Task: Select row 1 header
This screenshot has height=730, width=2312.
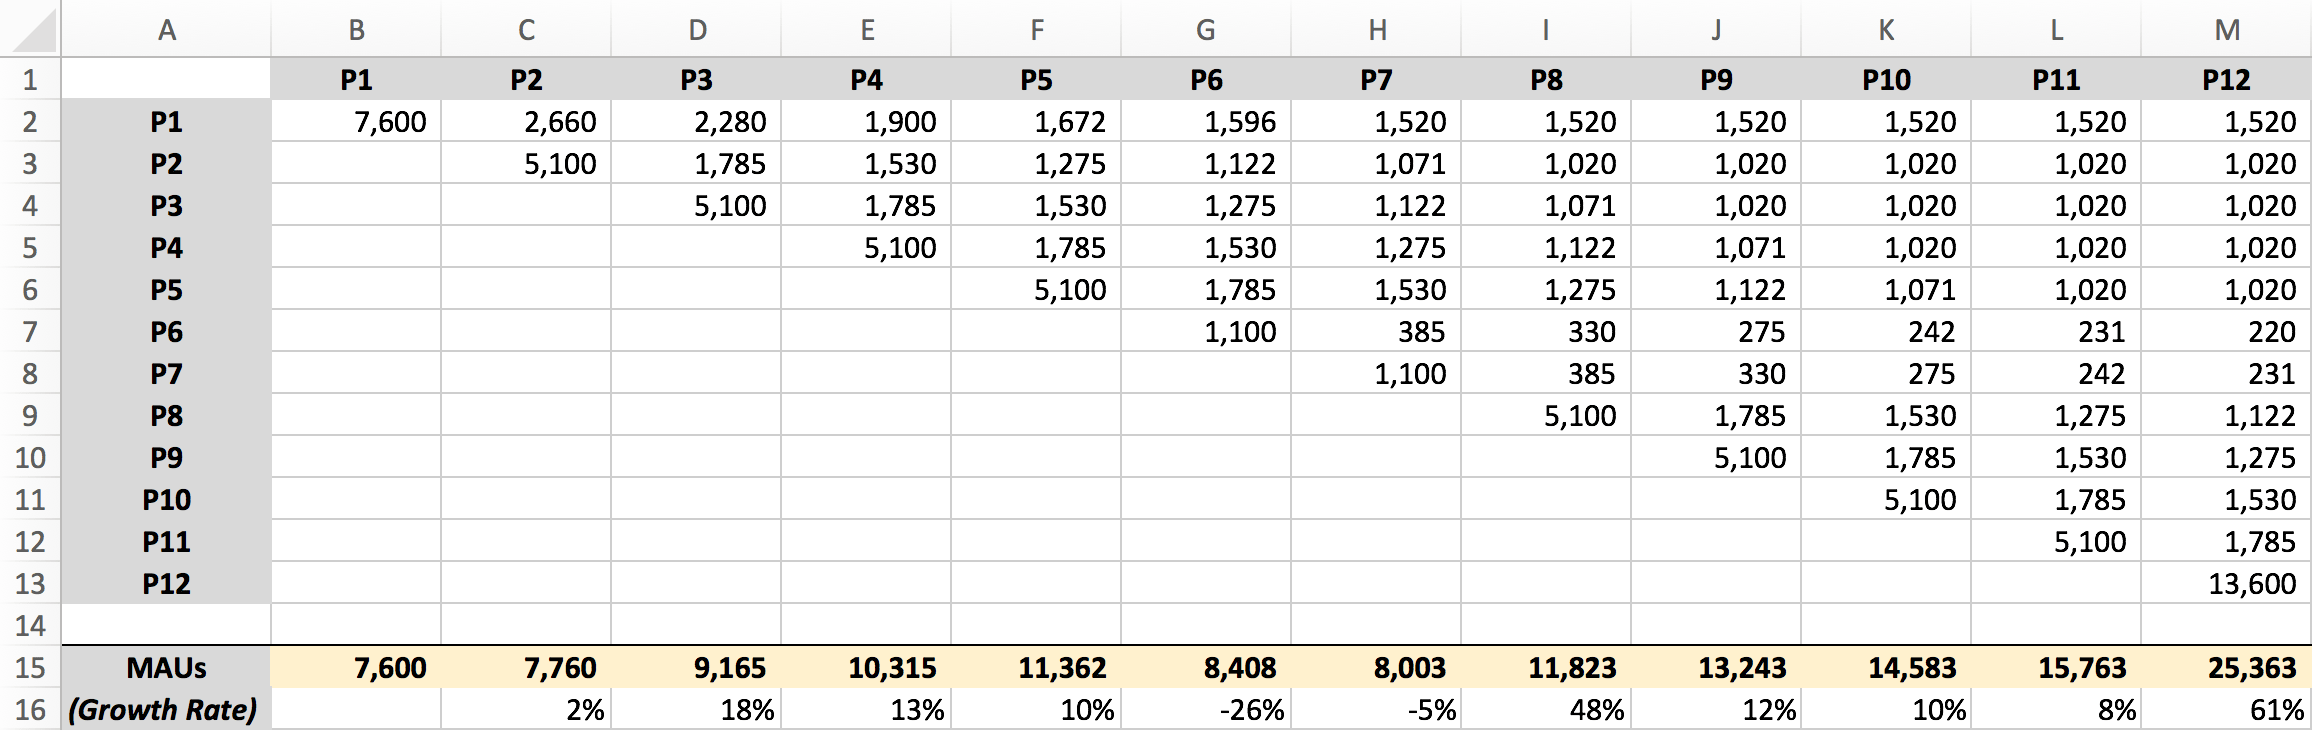Action: tap(30, 79)
